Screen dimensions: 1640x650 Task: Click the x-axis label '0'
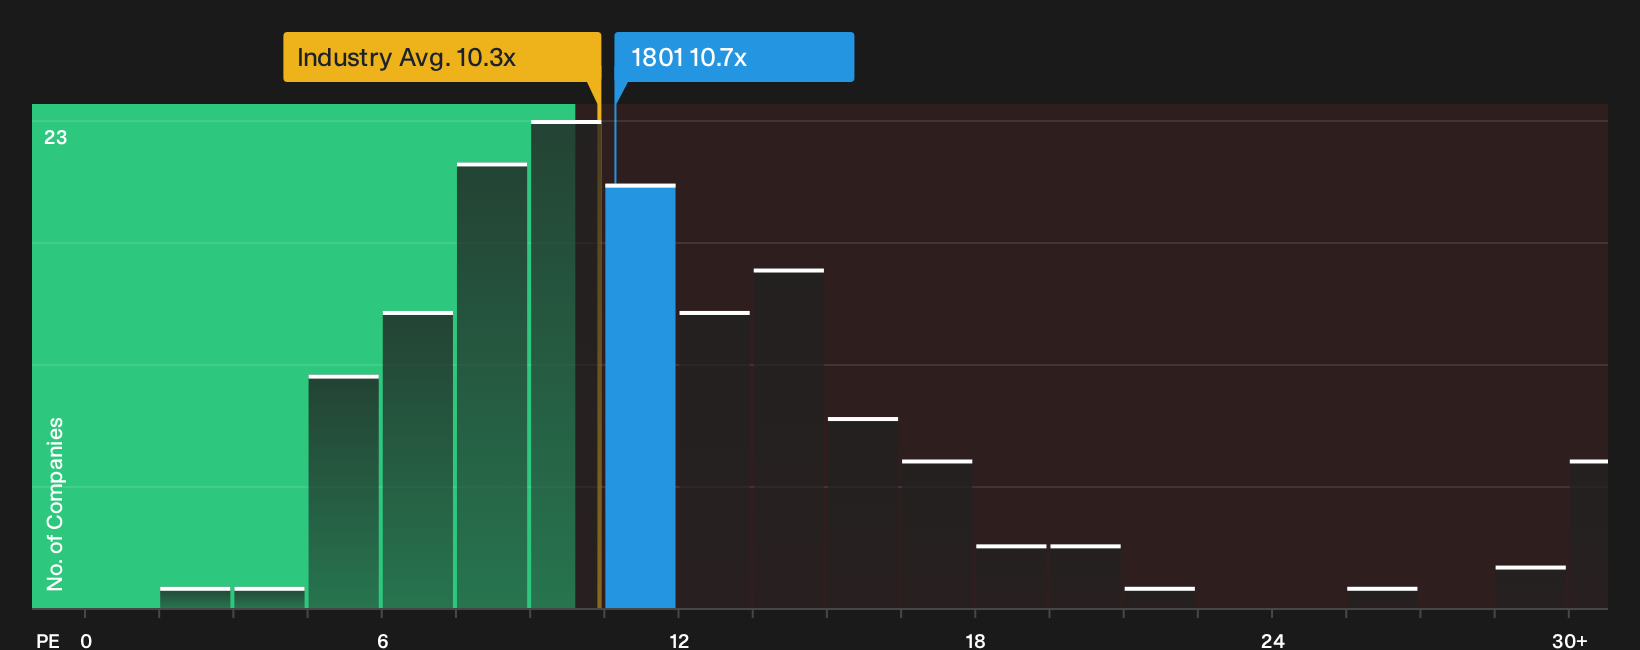click(x=86, y=641)
